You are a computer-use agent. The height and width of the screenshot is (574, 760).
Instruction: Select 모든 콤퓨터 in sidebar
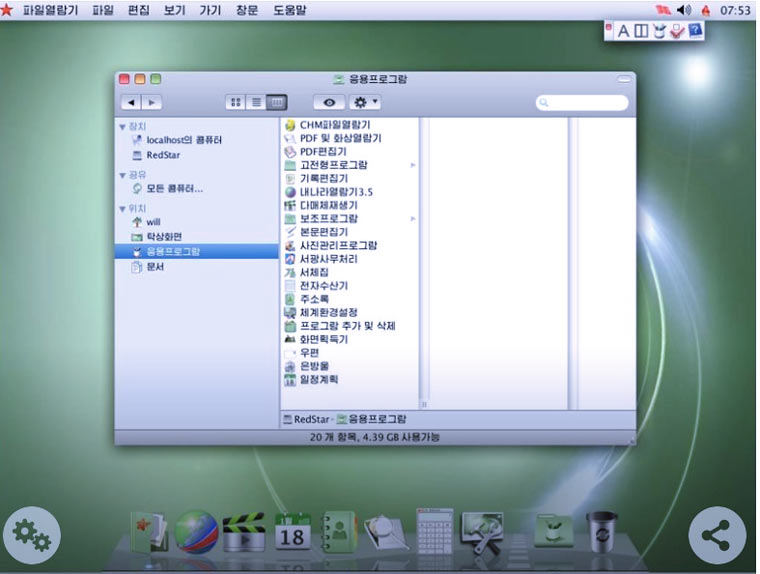168,189
